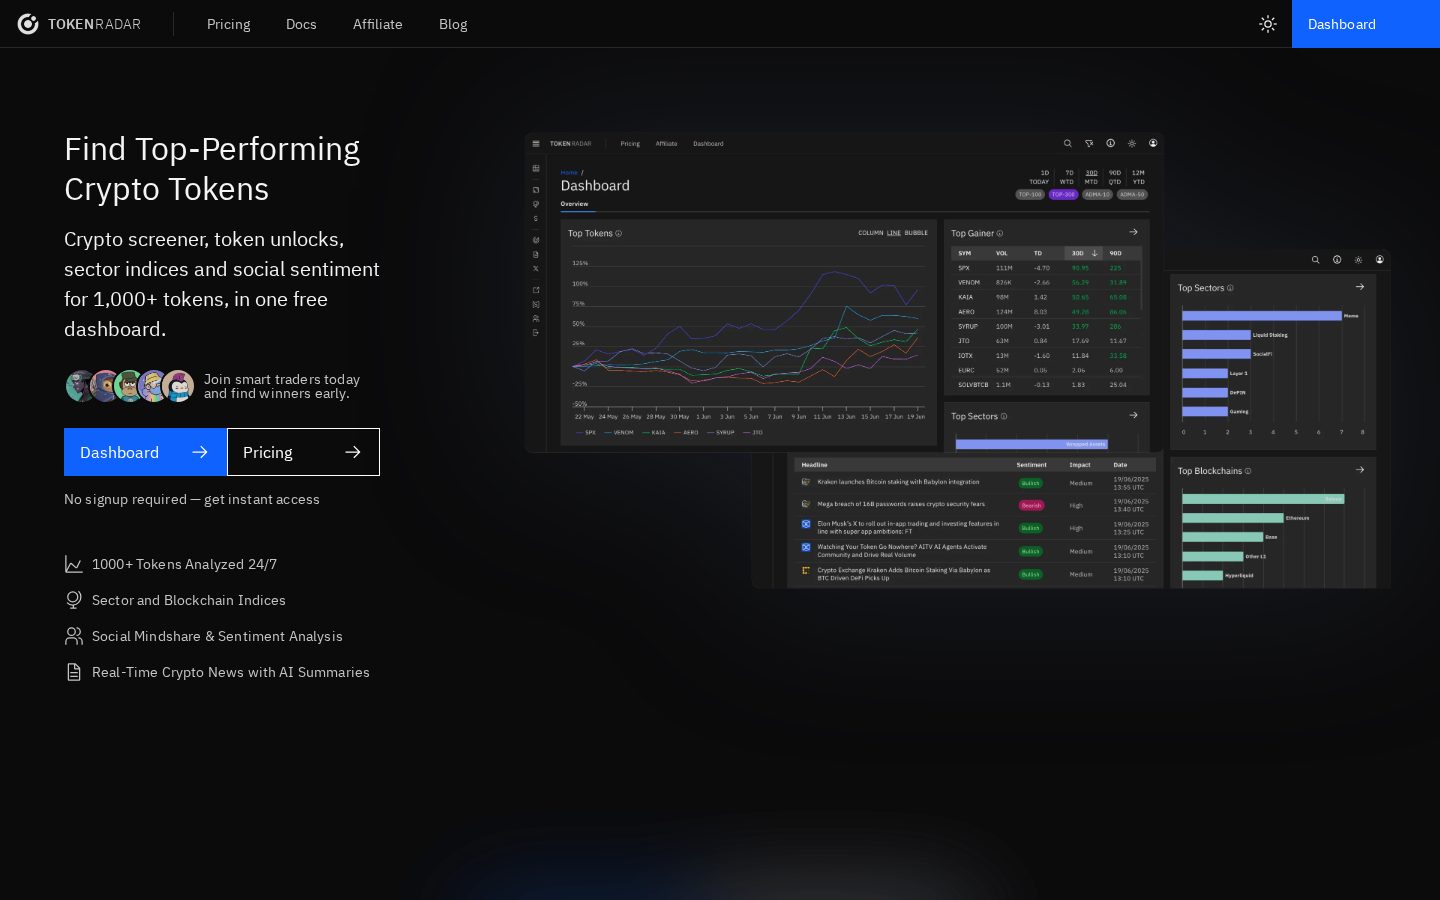Open the Blog navigation item
The image size is (1440, 900).
pos(453,24)
